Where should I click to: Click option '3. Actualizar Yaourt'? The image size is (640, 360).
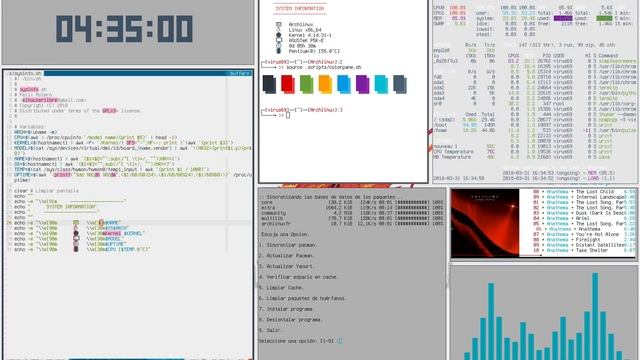click(287, 266)
